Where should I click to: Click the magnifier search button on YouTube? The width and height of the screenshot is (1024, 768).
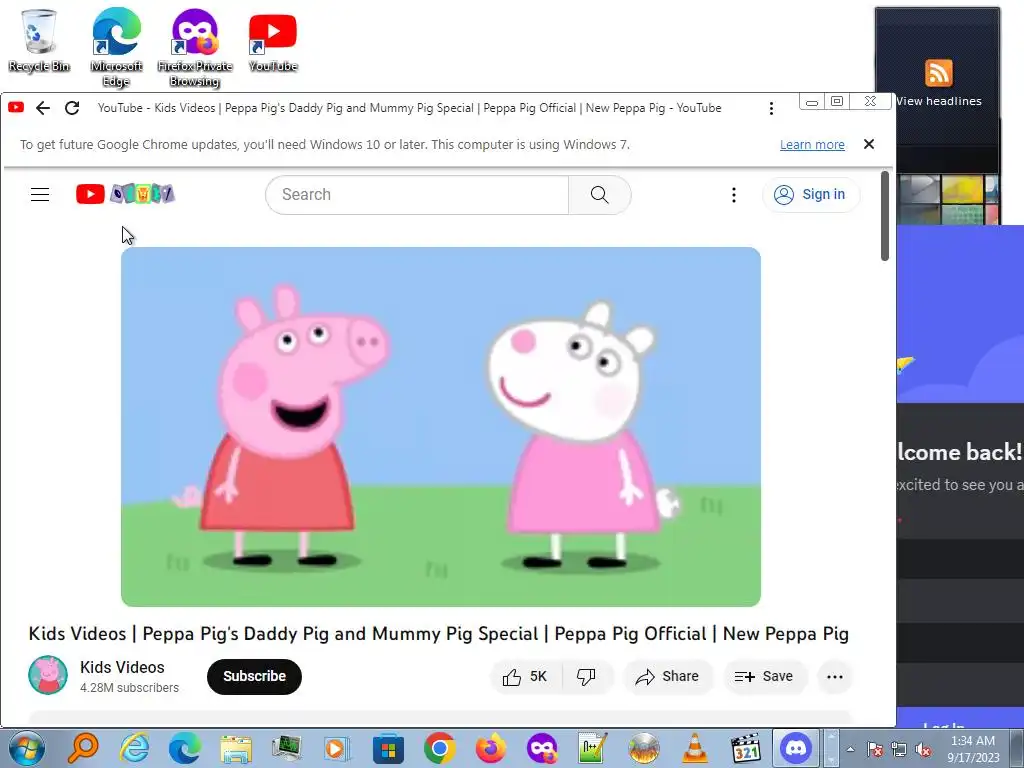pos(600,195)
